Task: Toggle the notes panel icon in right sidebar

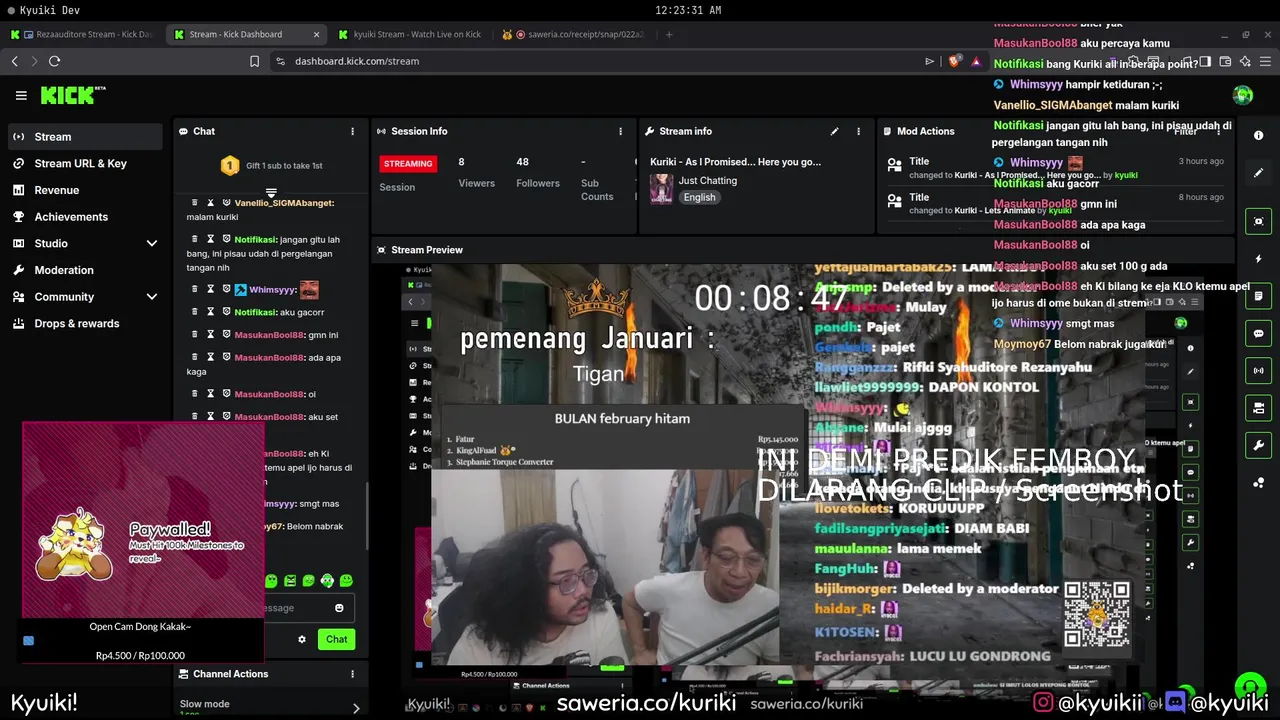Action: click(x=1258, y=296)
